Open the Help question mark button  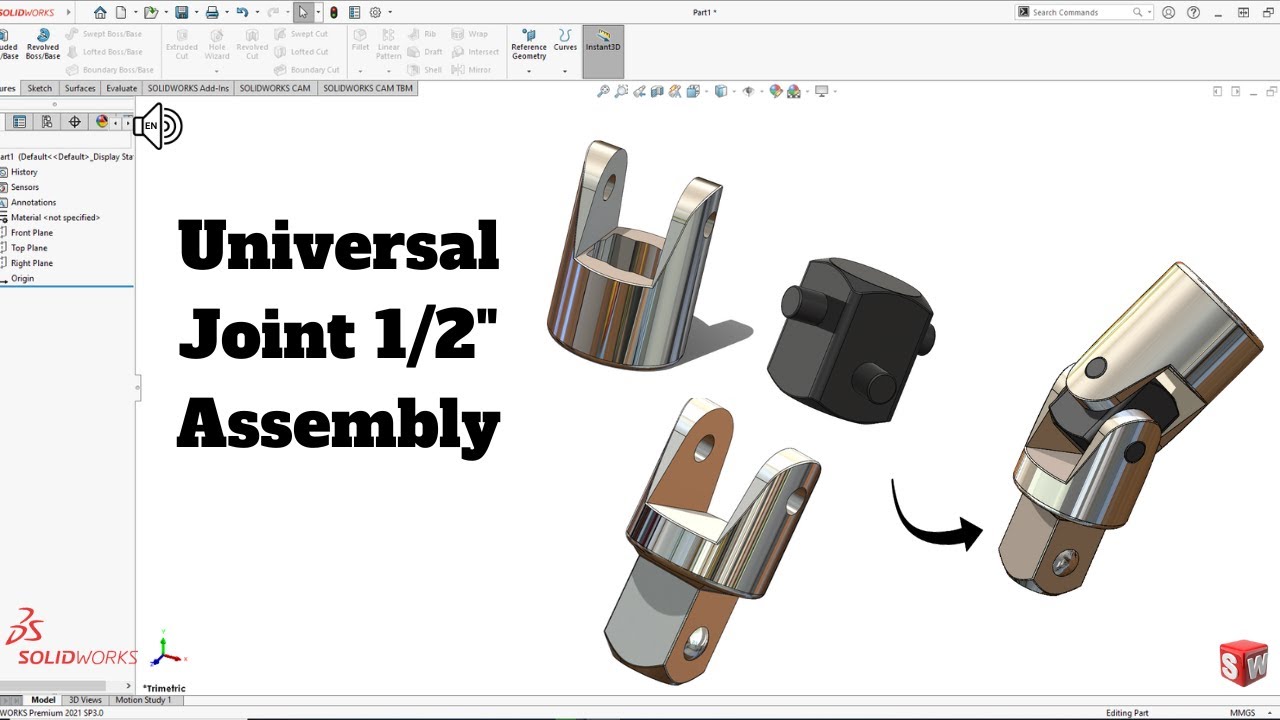click(x=1193, y=12)
